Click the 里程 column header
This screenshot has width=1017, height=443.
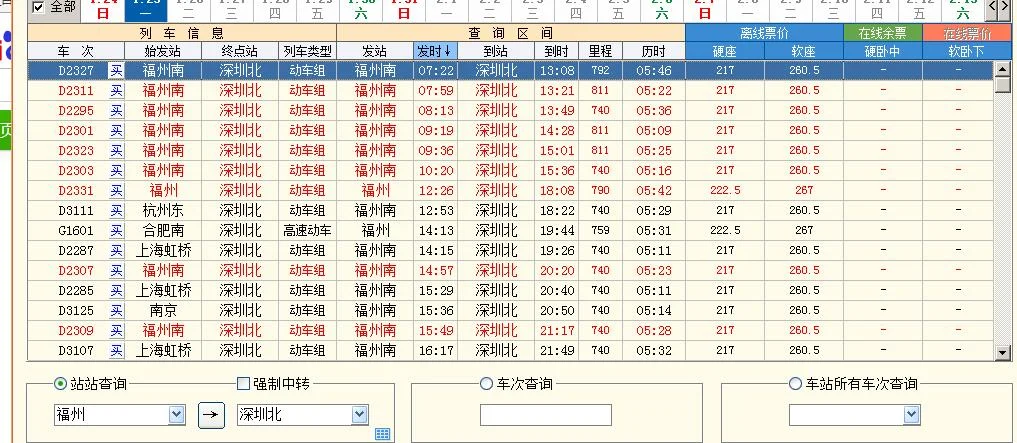click(x=601, y=51)
